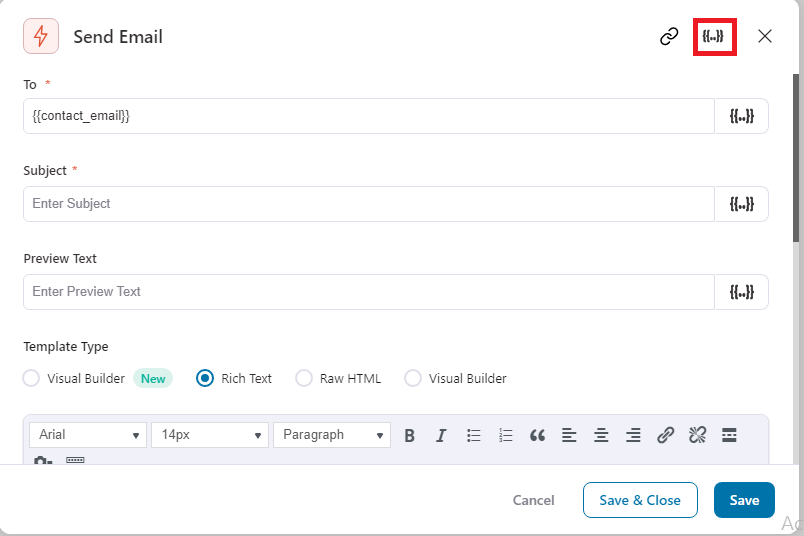Image resolution: width=804 pixels, height=536 pixels.
Task: Click the New badge next to Visual Builder
Action: tap(153, 379)
